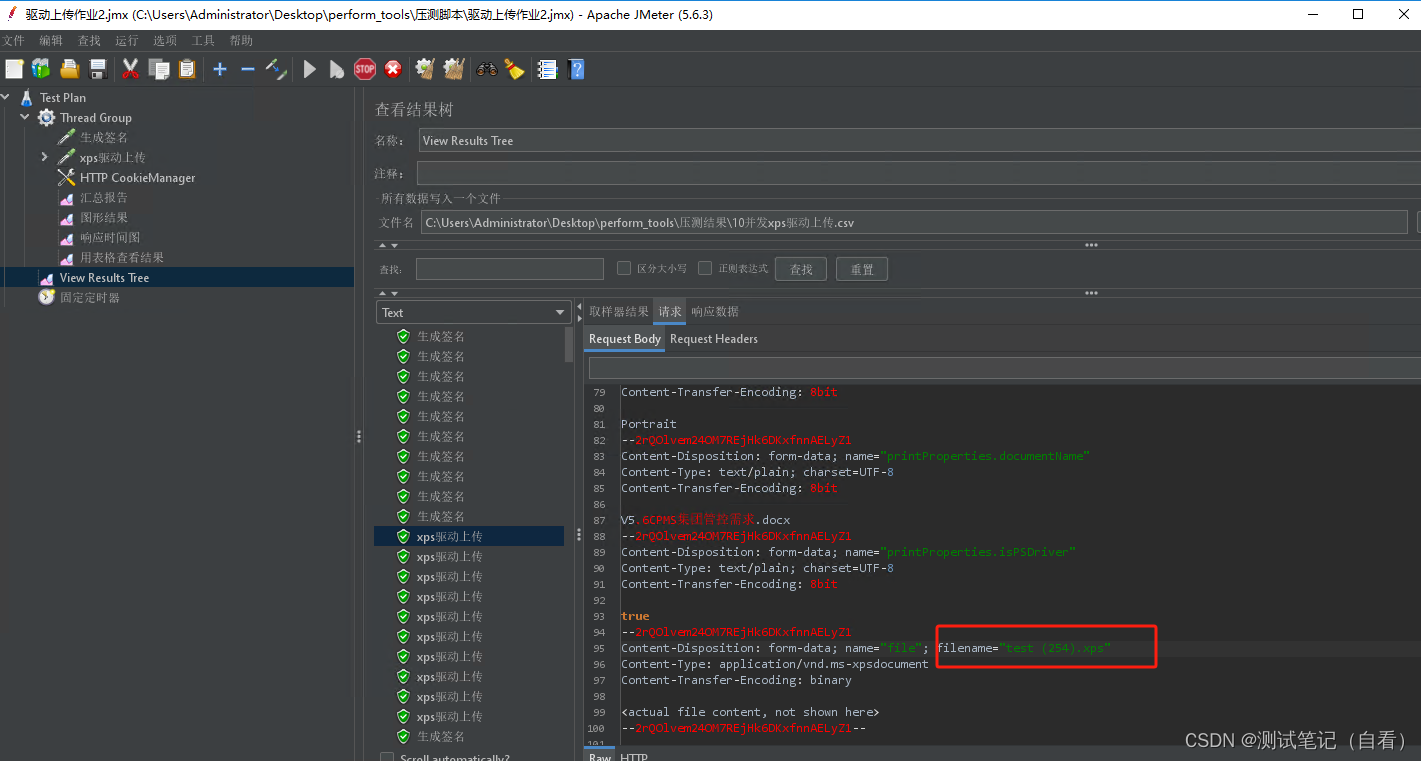Screen dimensions: 1421x761
Task: Click the search field above request body
Action: click(1004, 368)
